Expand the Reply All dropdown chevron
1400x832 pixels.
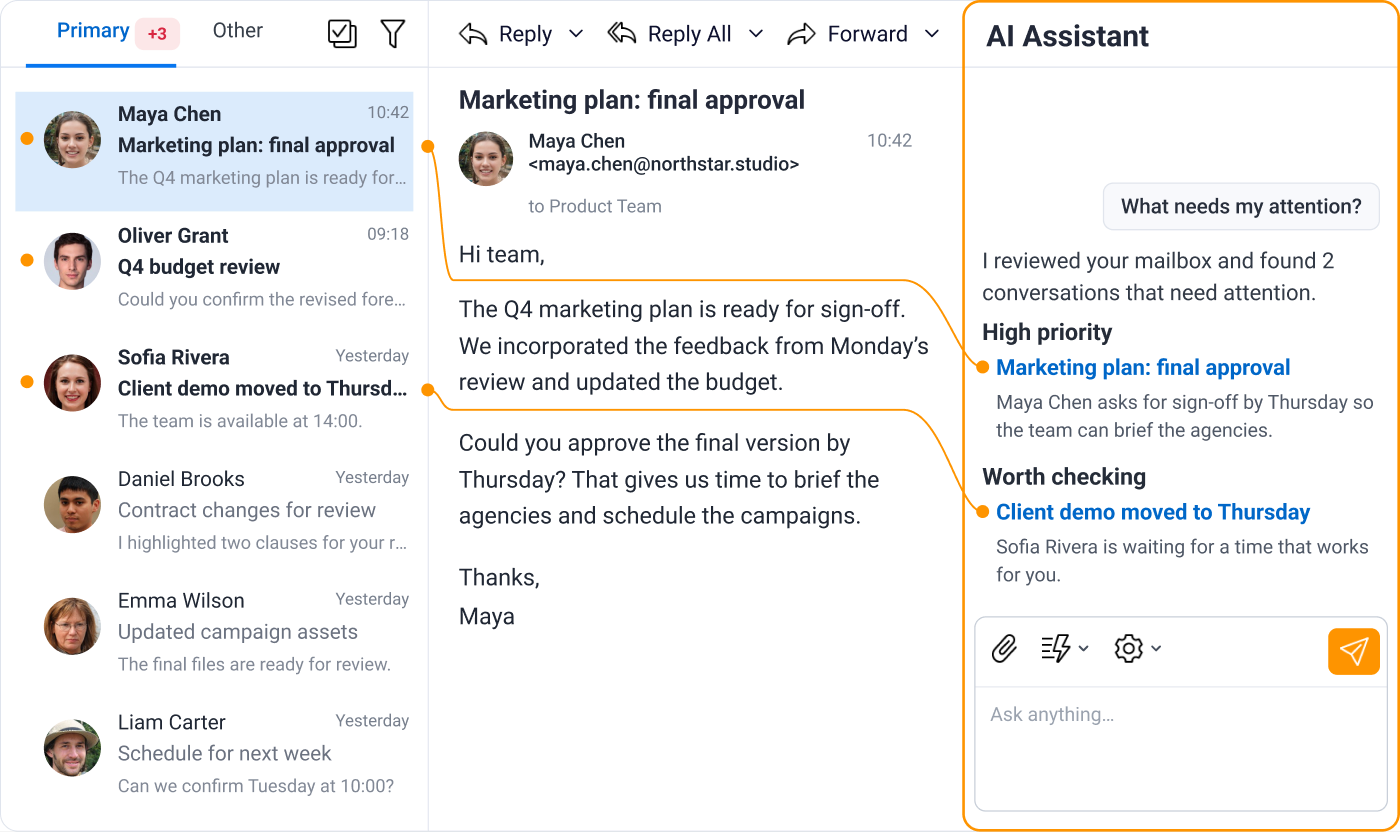coord(756,34)
